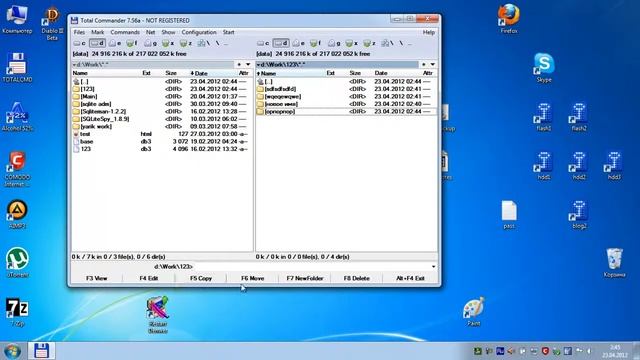Click the Alt+F4 Exit button
Viewport: 640px width, 360px height.
410,278
